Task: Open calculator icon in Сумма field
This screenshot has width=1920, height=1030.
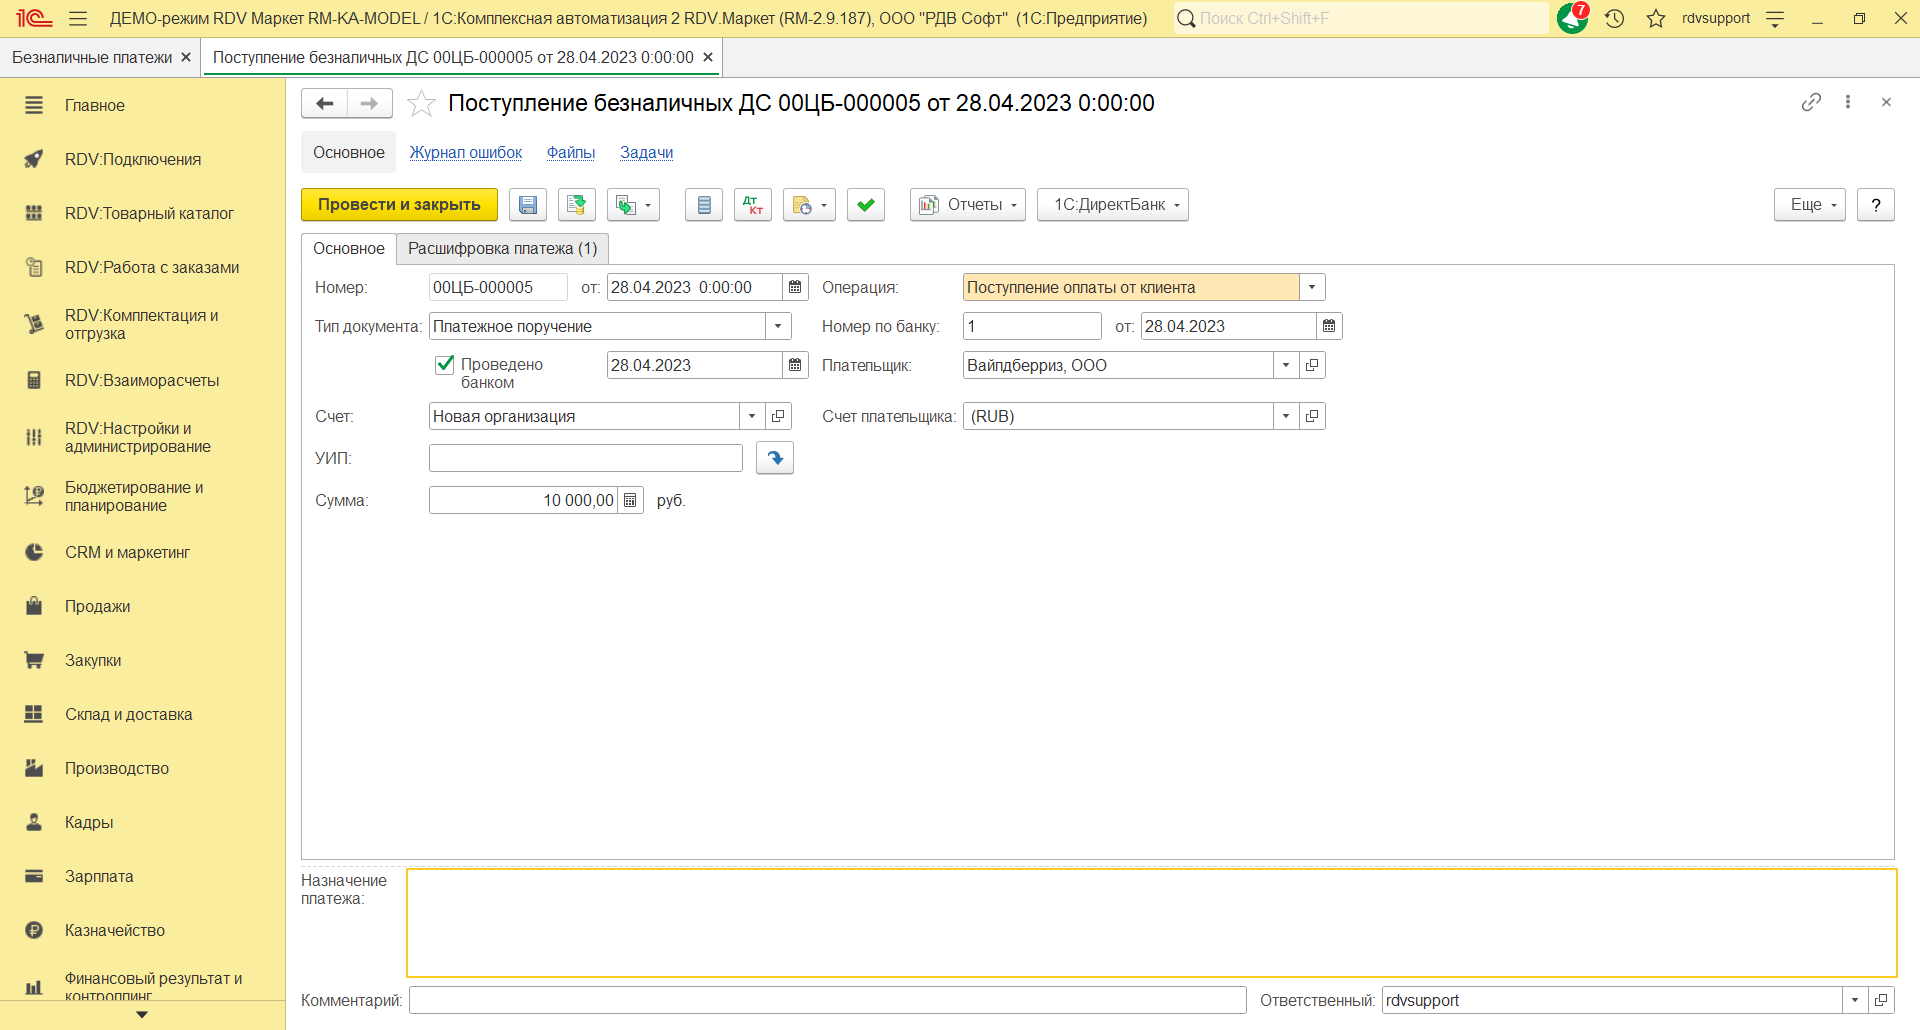Action: click(630, 500)
